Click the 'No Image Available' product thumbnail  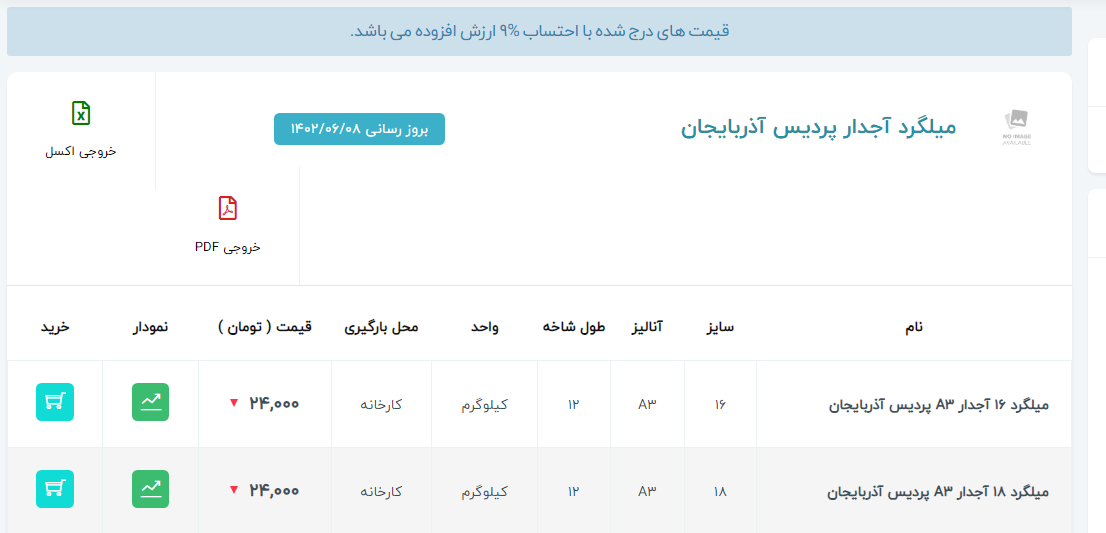pyautogui.click(x=1016, y=128)
